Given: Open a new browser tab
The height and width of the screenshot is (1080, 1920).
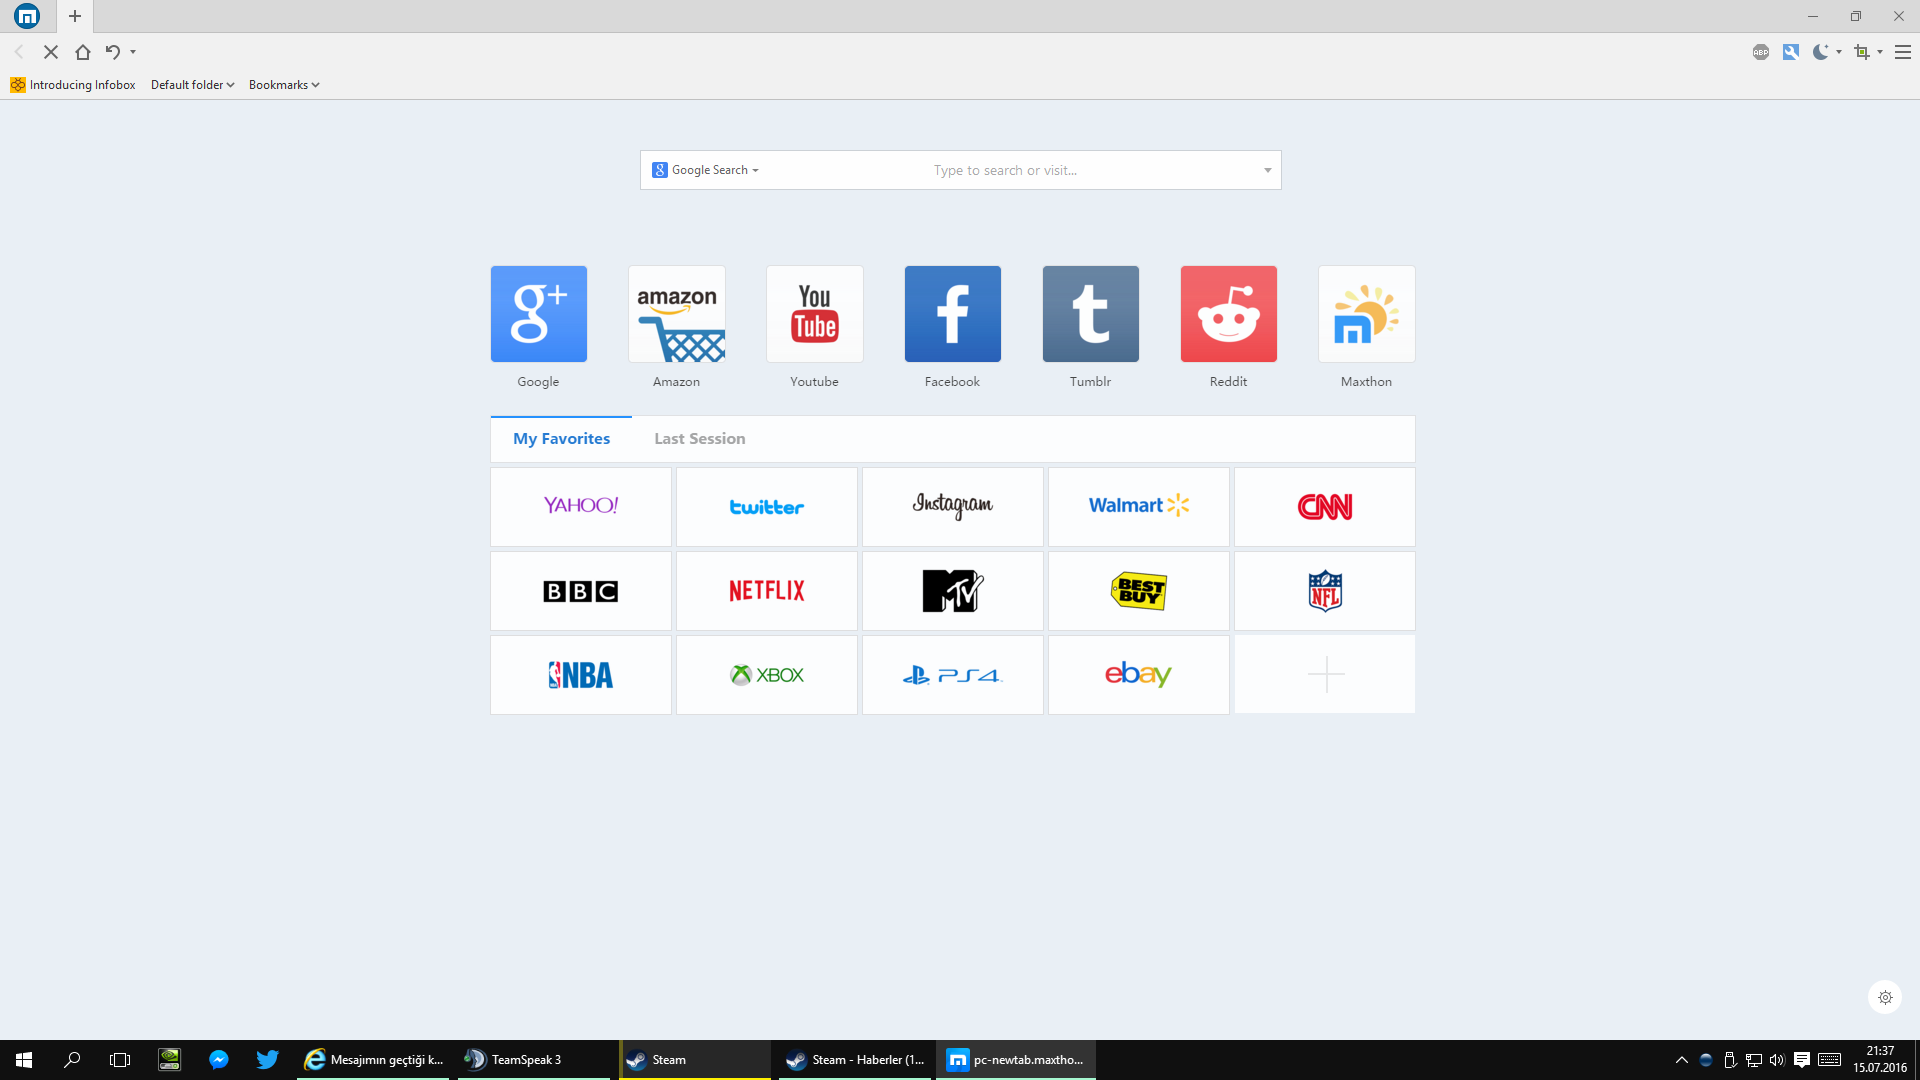Looking at the screenshot, I should pos(75,16).
